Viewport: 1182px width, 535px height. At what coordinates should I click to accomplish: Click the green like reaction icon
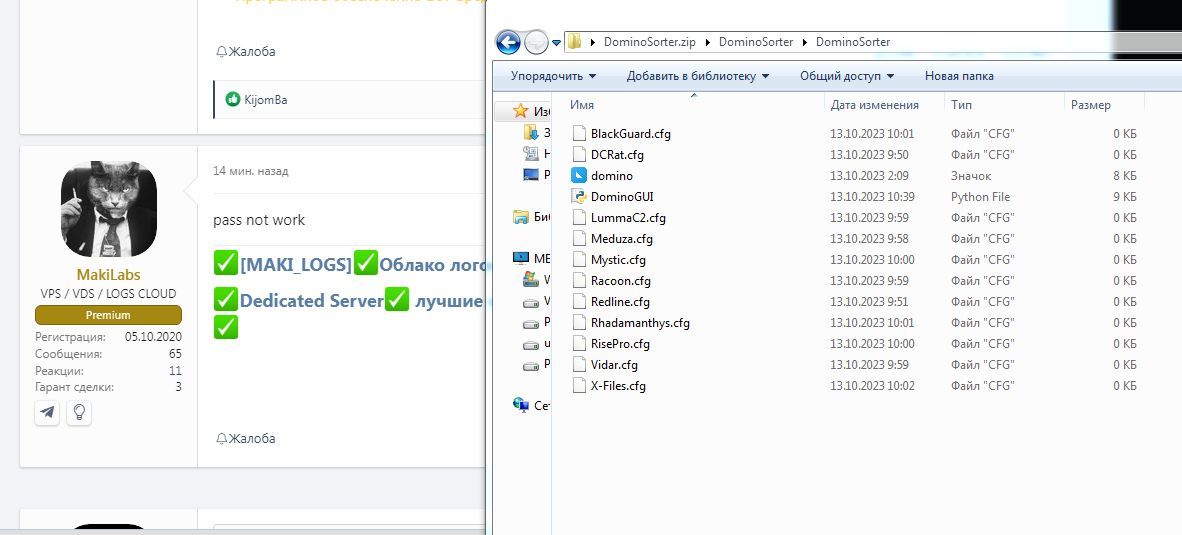233,99
